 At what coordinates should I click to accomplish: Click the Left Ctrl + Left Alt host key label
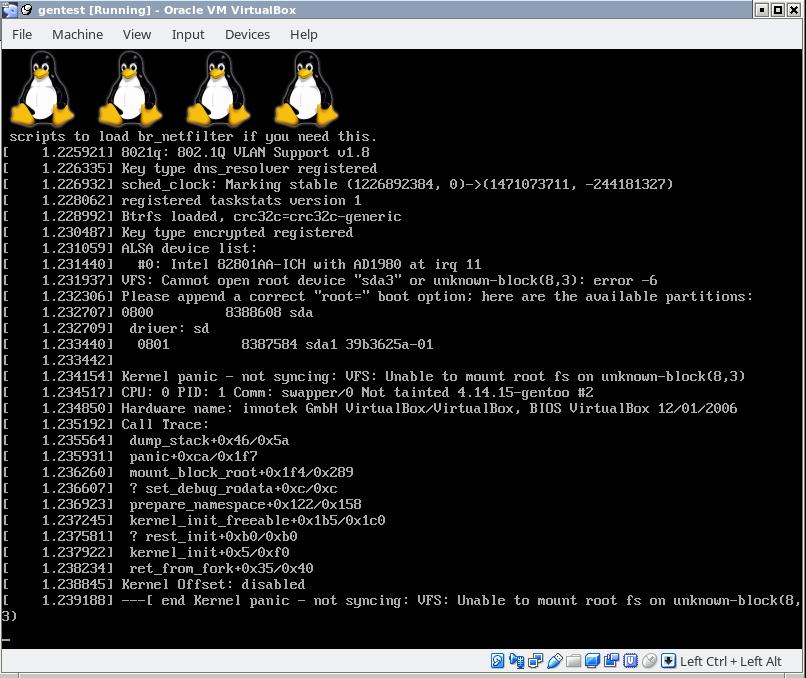(730, 662)
